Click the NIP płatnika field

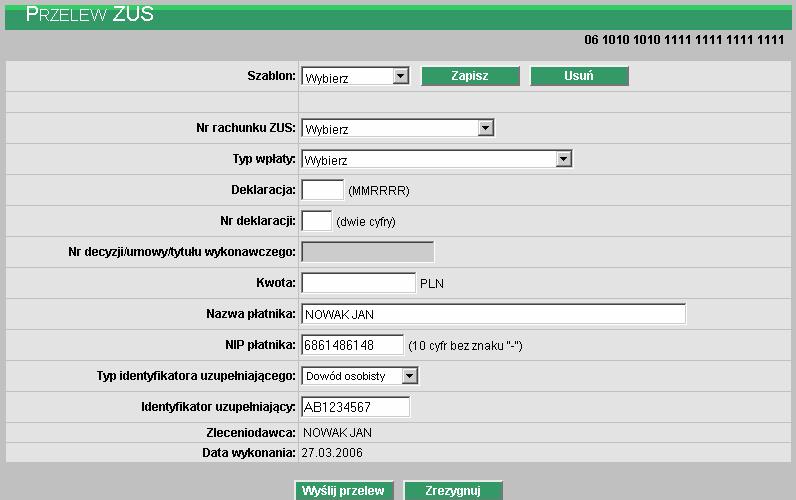pos(352,345)
